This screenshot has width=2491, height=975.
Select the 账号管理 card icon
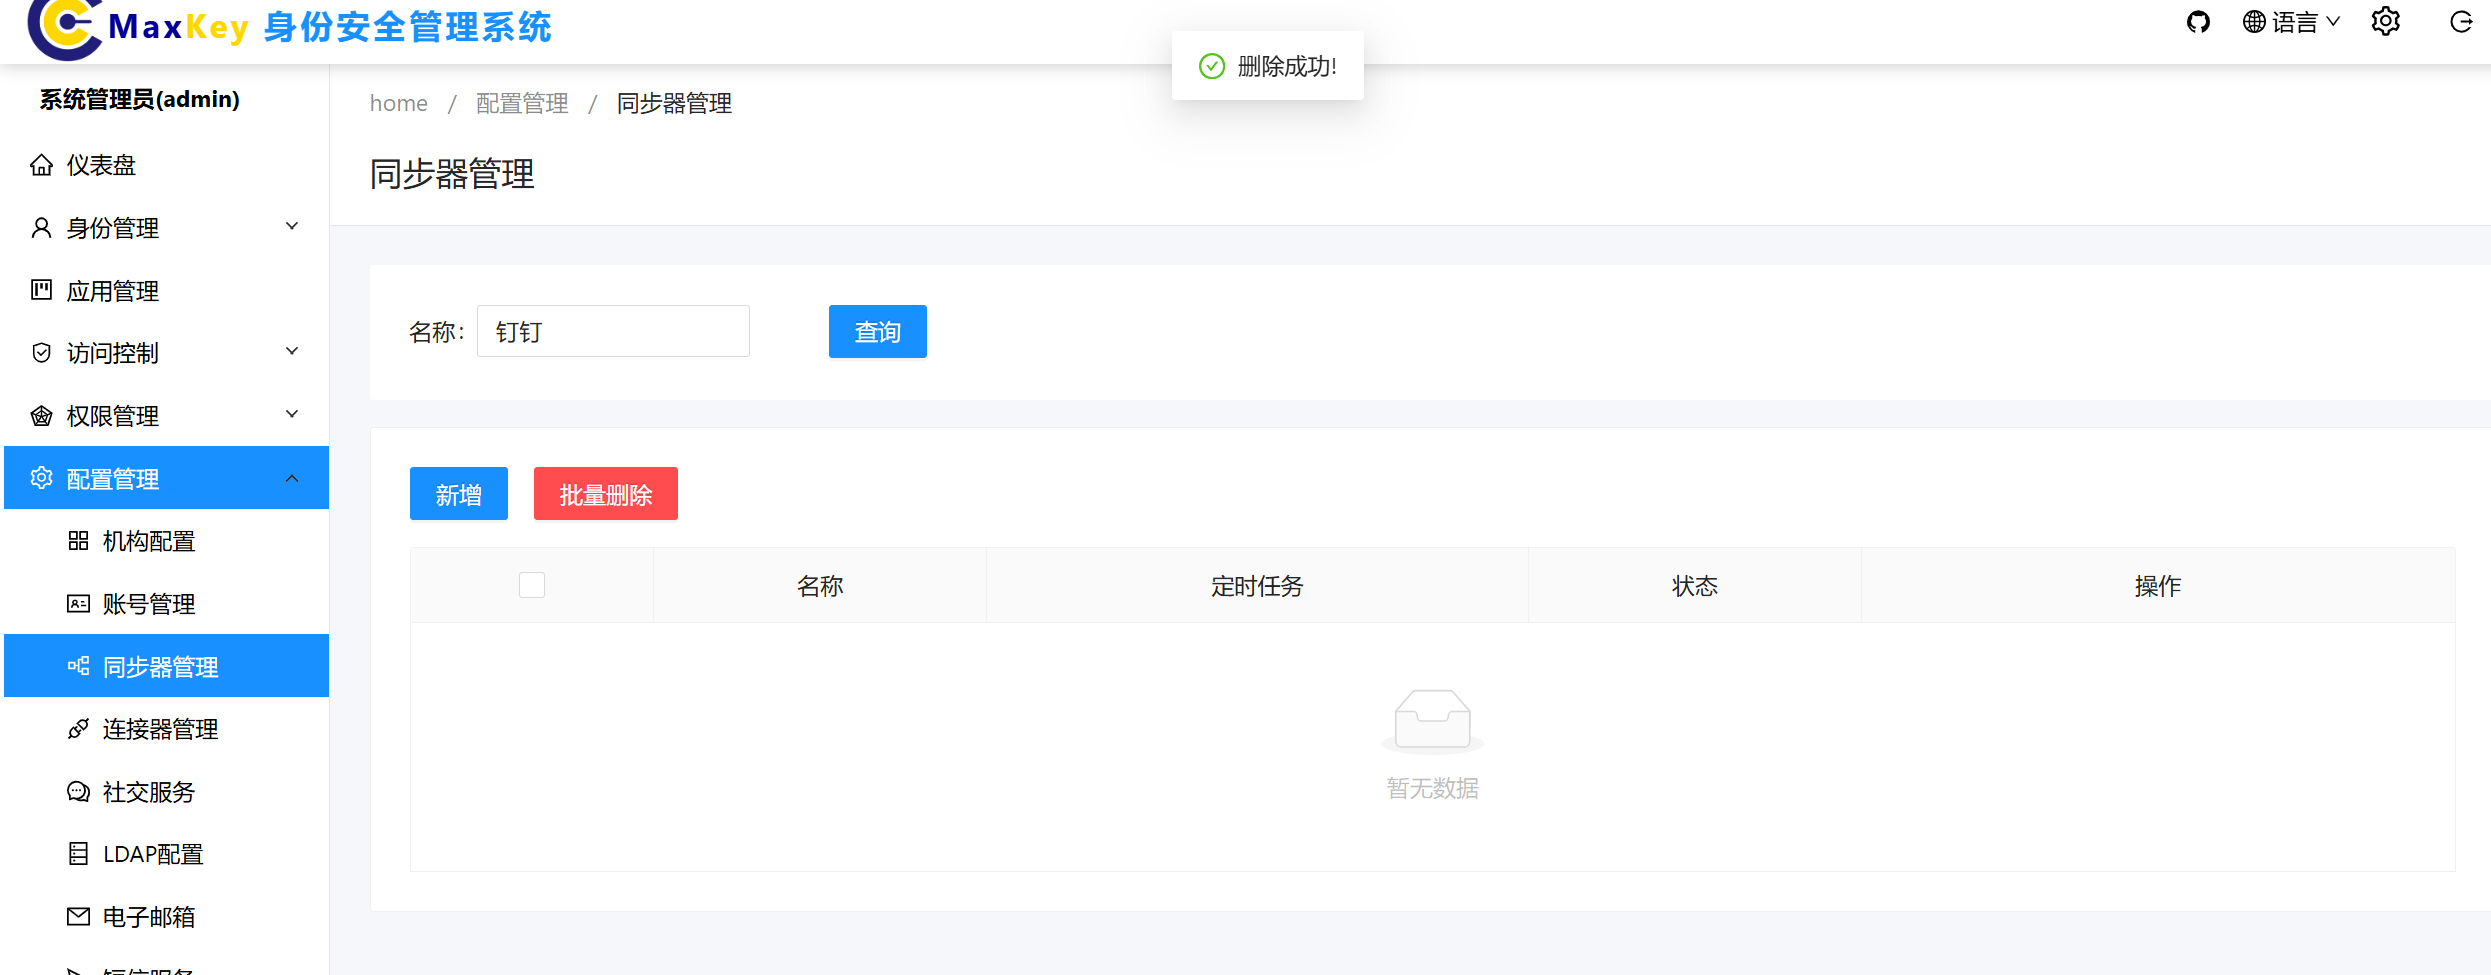(x=78, y=603)
